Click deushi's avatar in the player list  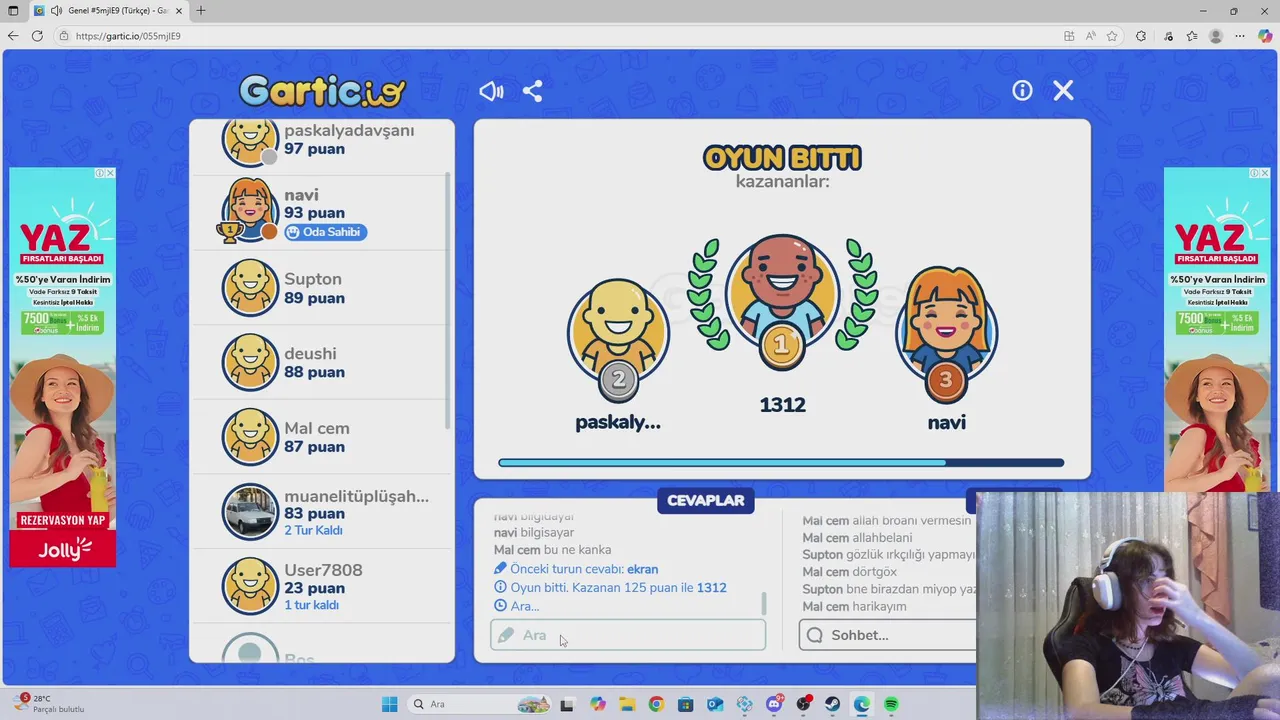(250, 362)
